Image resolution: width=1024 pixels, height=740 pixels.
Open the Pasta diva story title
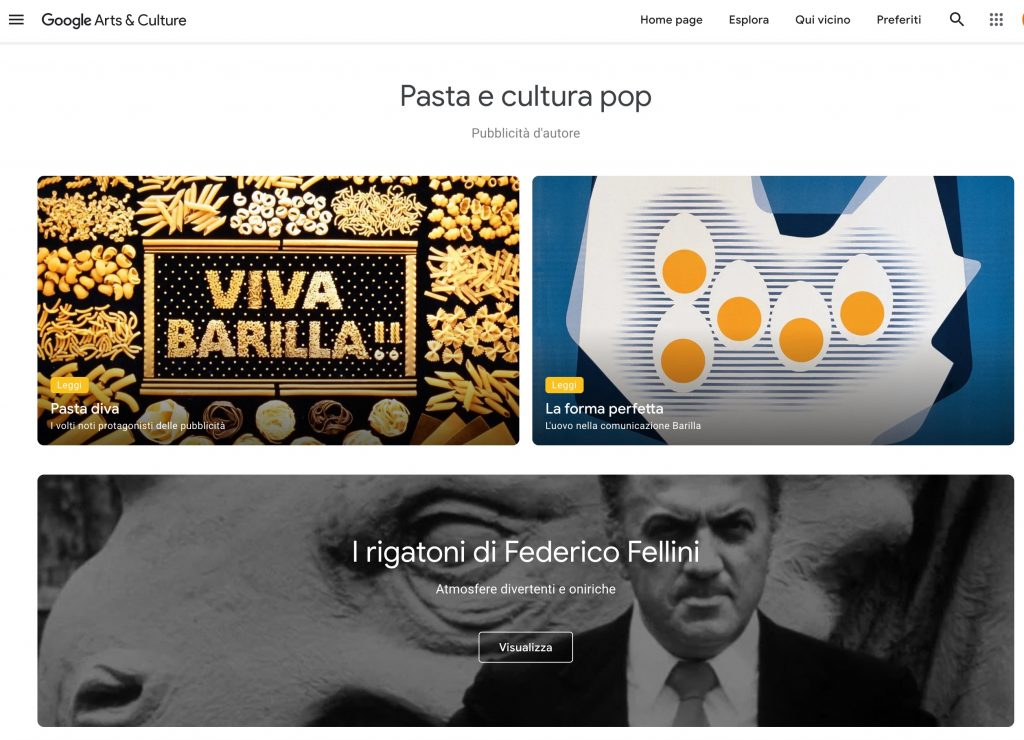pos(85,408)
